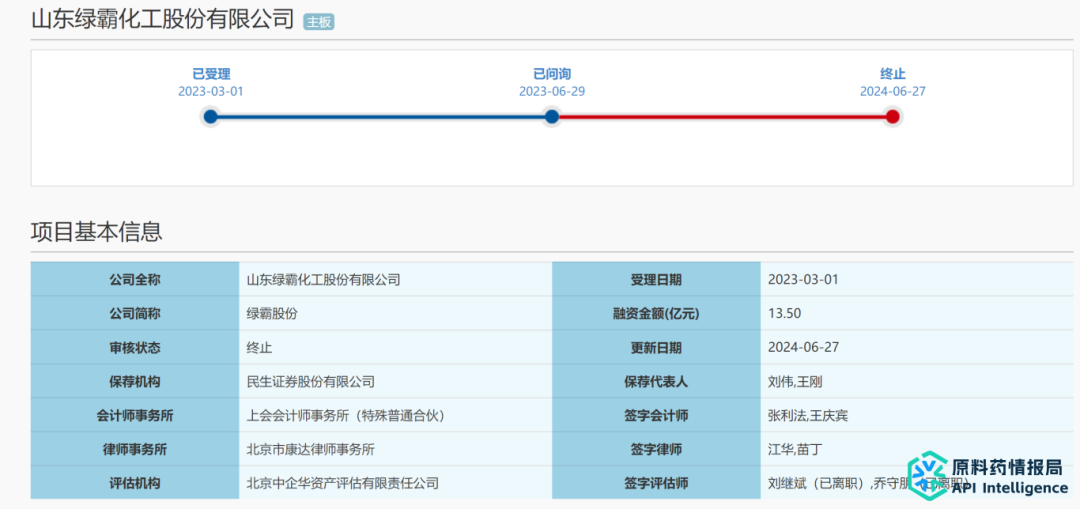This screenshot has width=1080, height=509.
Task: Click the 审核状态 value 终止 in table
Action: point(259,347)
